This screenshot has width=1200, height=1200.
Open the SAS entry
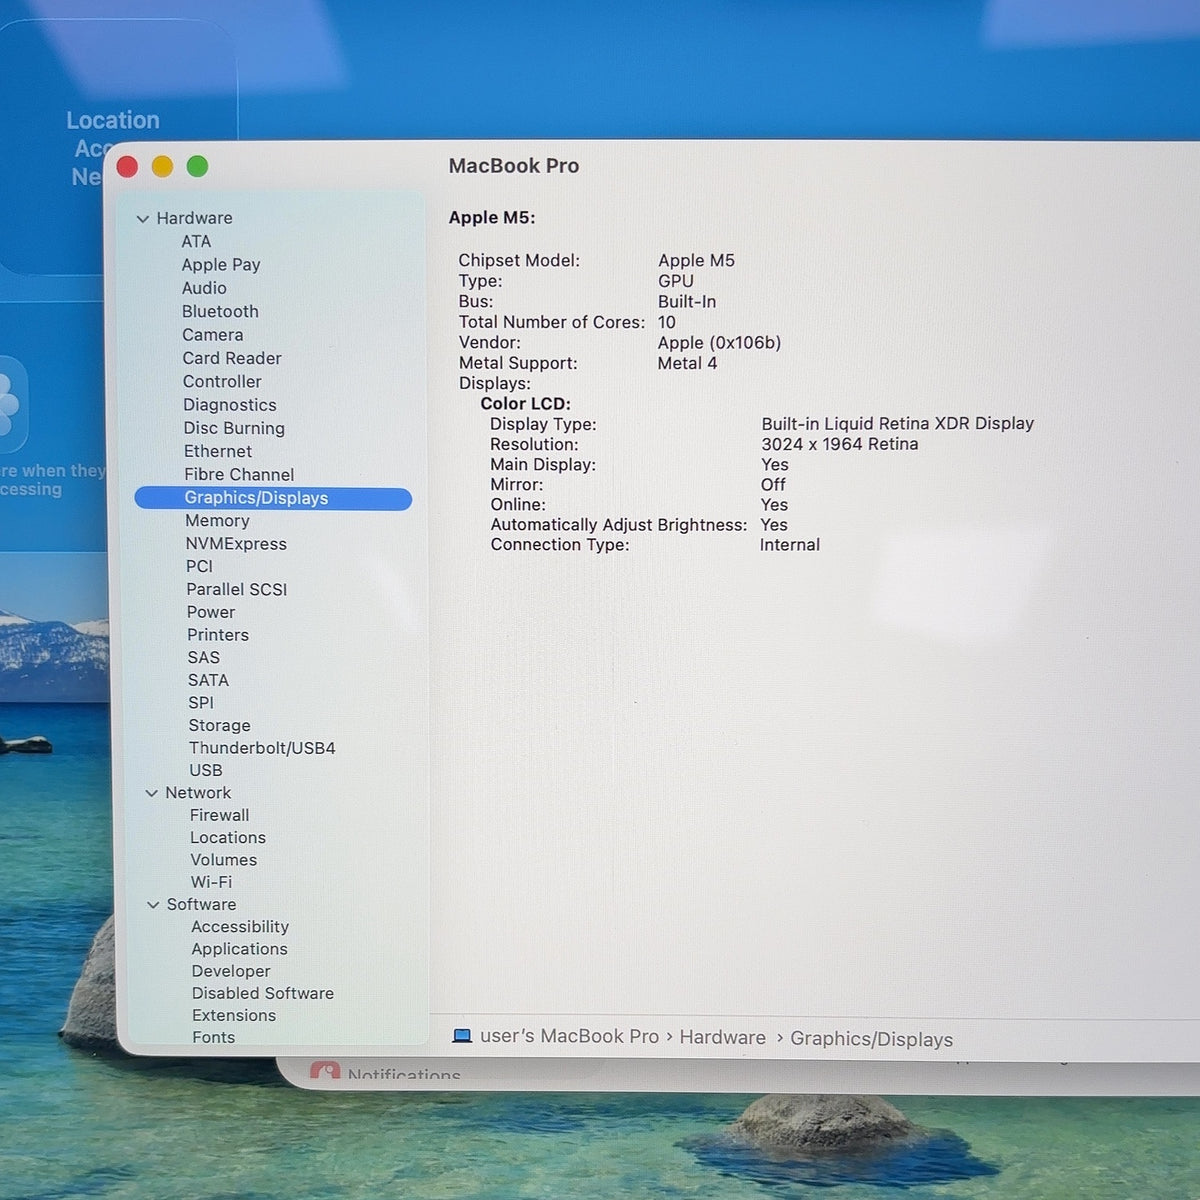203,658
